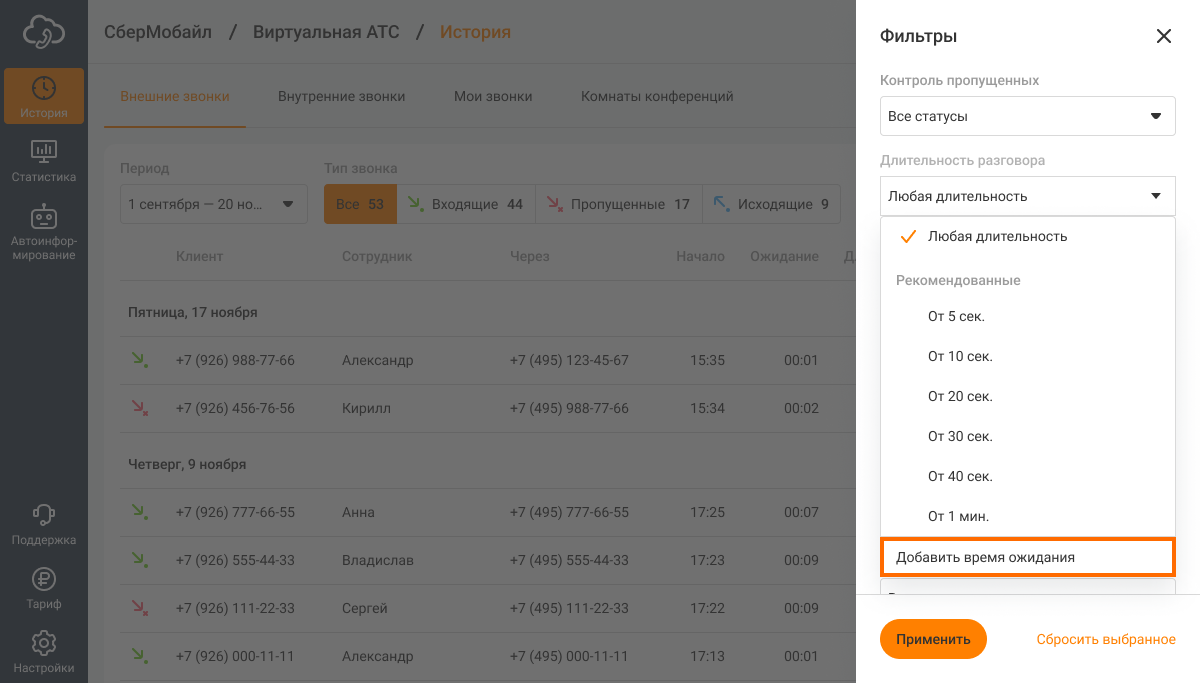Open the Статистика sidebar section

pyautogui.click(x=44, y=161)
